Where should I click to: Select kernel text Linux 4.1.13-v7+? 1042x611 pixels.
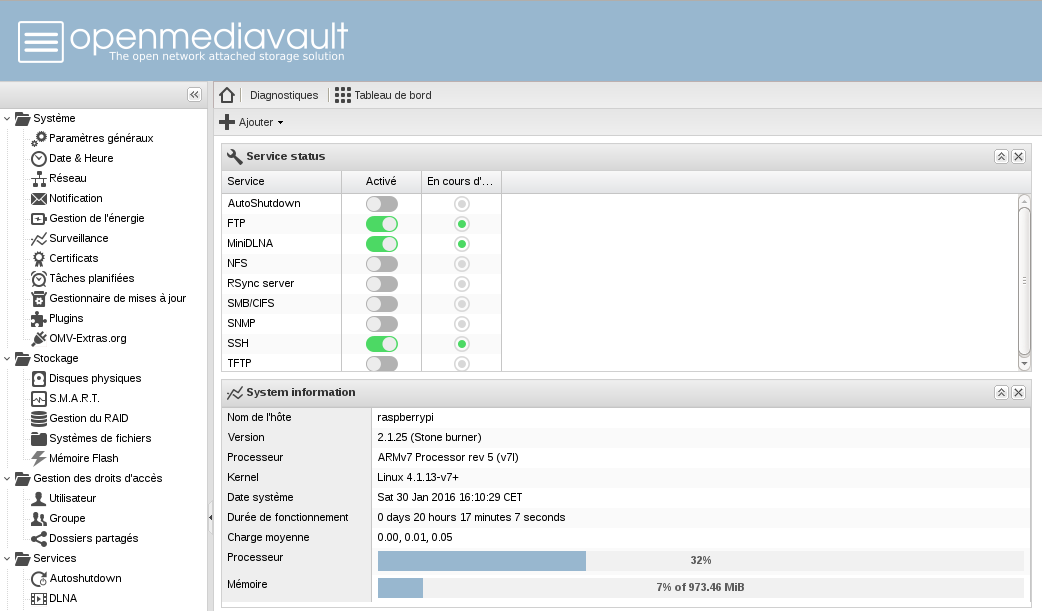[x=418, y=477]
